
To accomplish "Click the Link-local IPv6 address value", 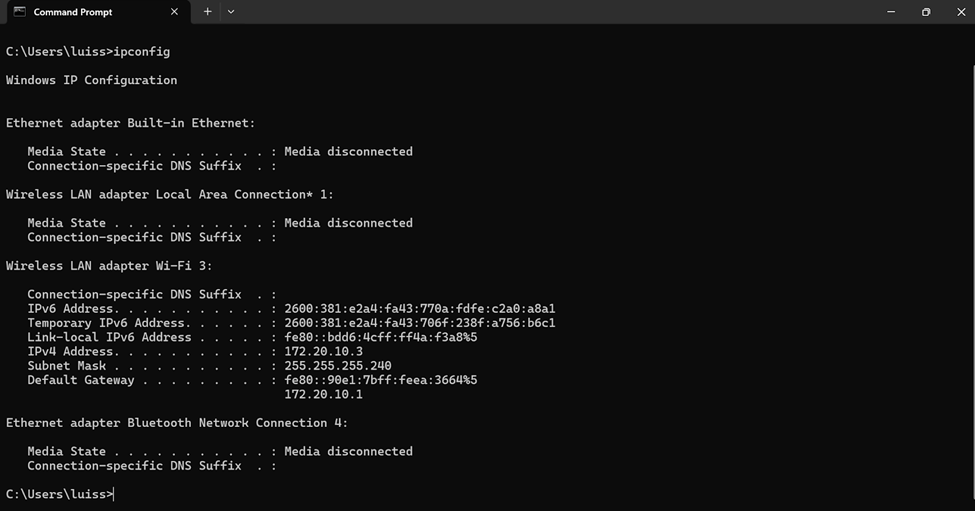I will [x=381, y=338].
